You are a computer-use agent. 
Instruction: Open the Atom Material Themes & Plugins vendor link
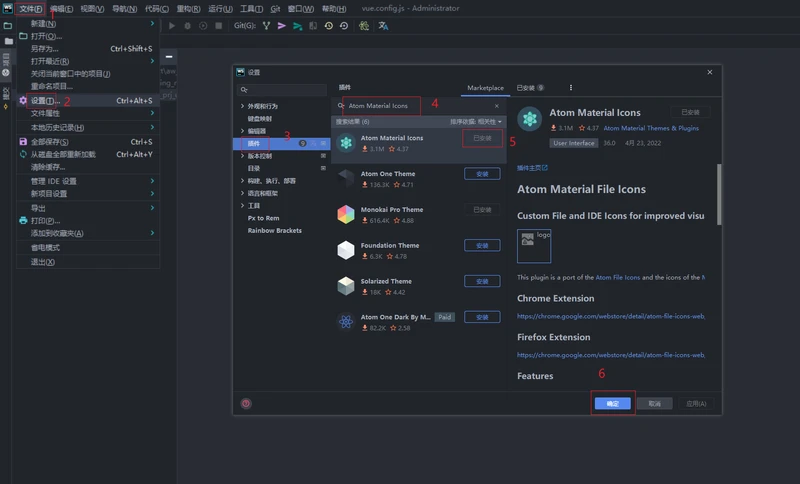tap(651, 128)
